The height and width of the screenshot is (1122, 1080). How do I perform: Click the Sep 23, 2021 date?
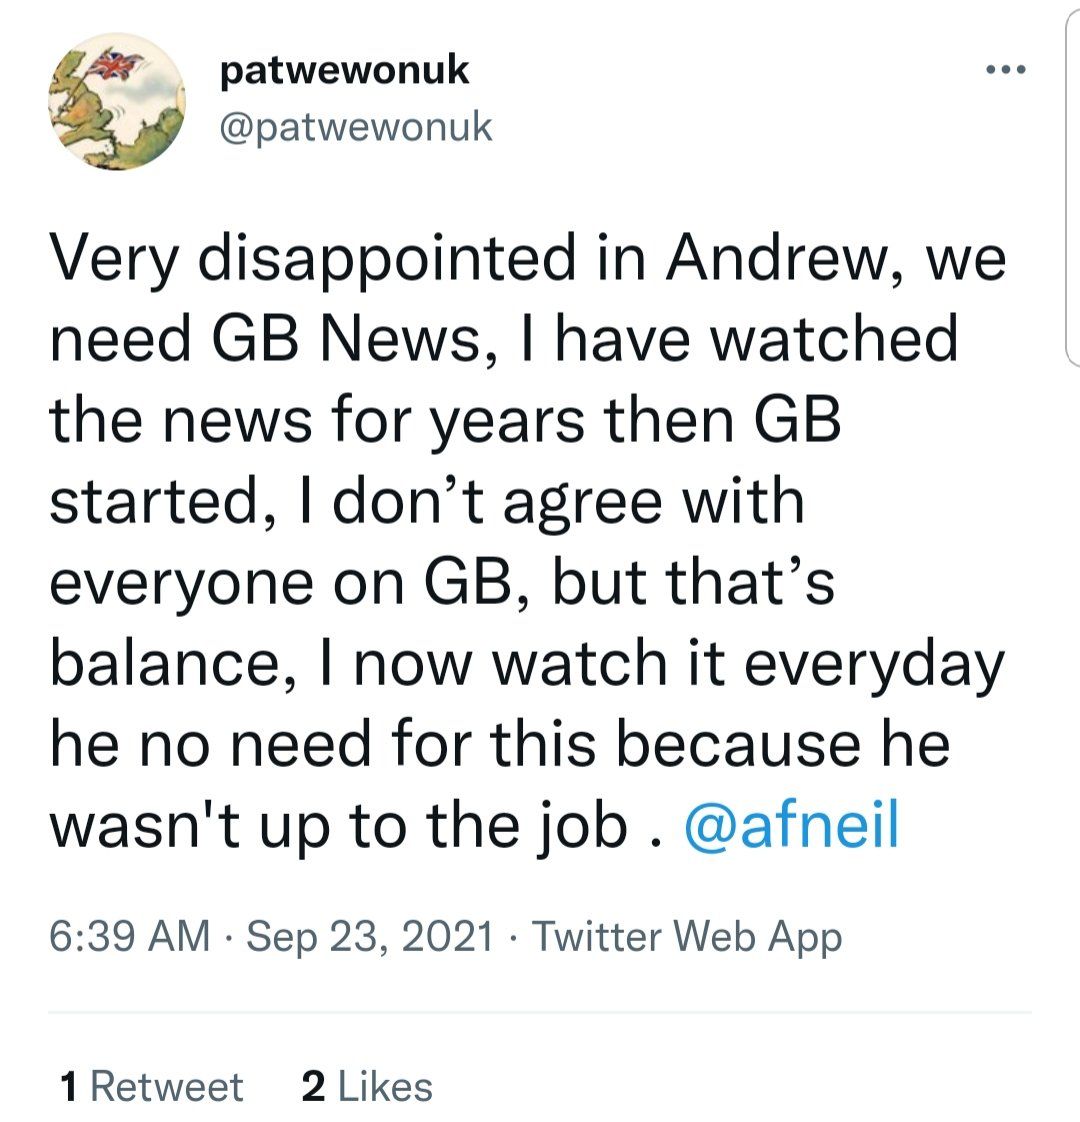point(369,936)
